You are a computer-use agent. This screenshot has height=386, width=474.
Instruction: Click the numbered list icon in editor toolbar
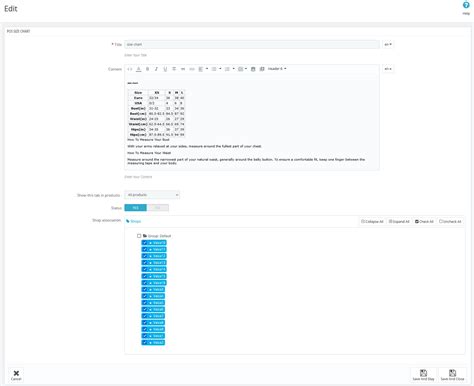point(227,69)
